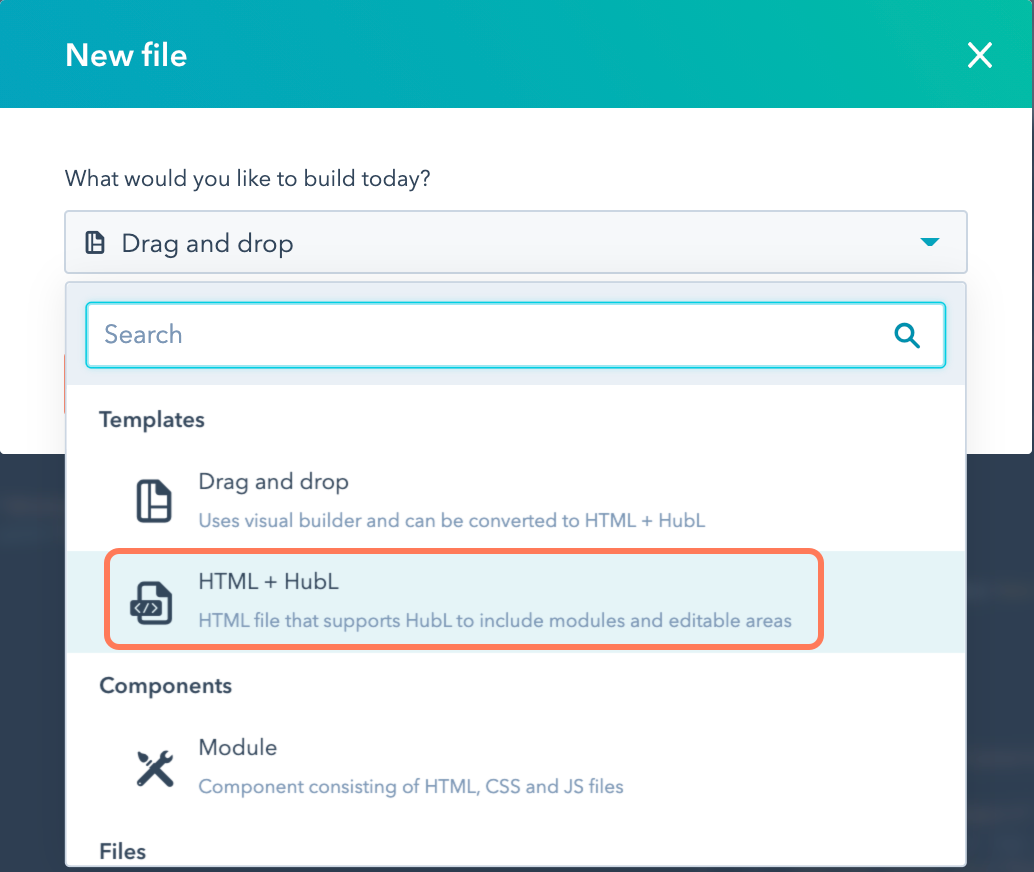Click the Module tools icon
1034x872 pixels.
click(155, 768)
